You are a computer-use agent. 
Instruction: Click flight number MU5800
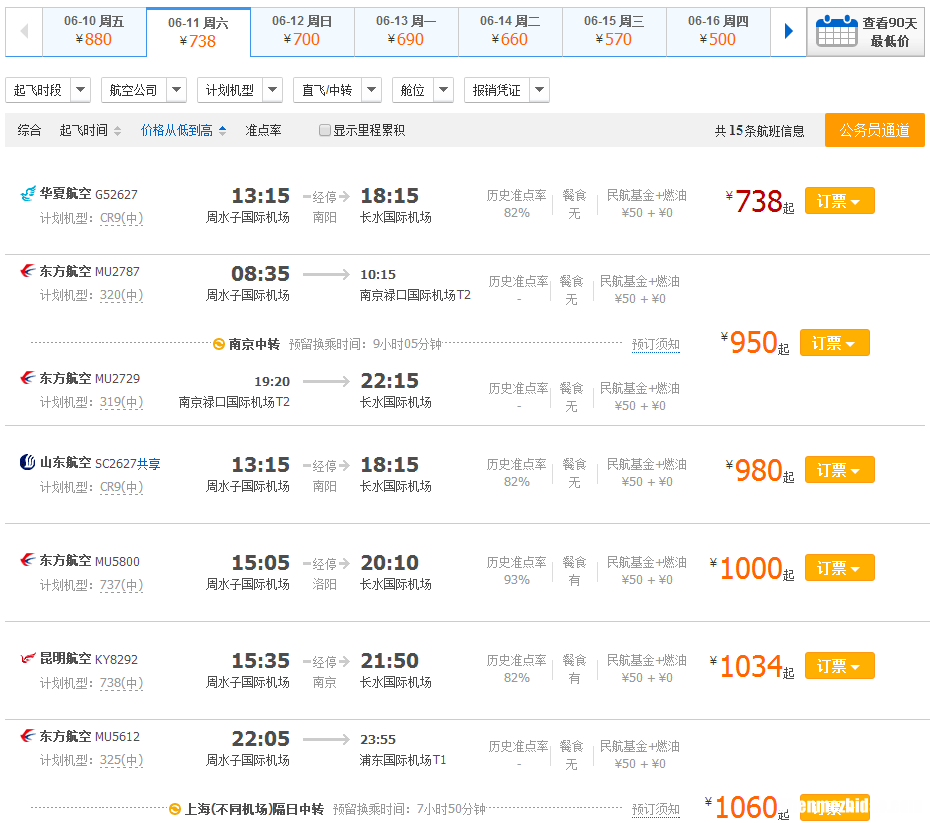(117, 562)
